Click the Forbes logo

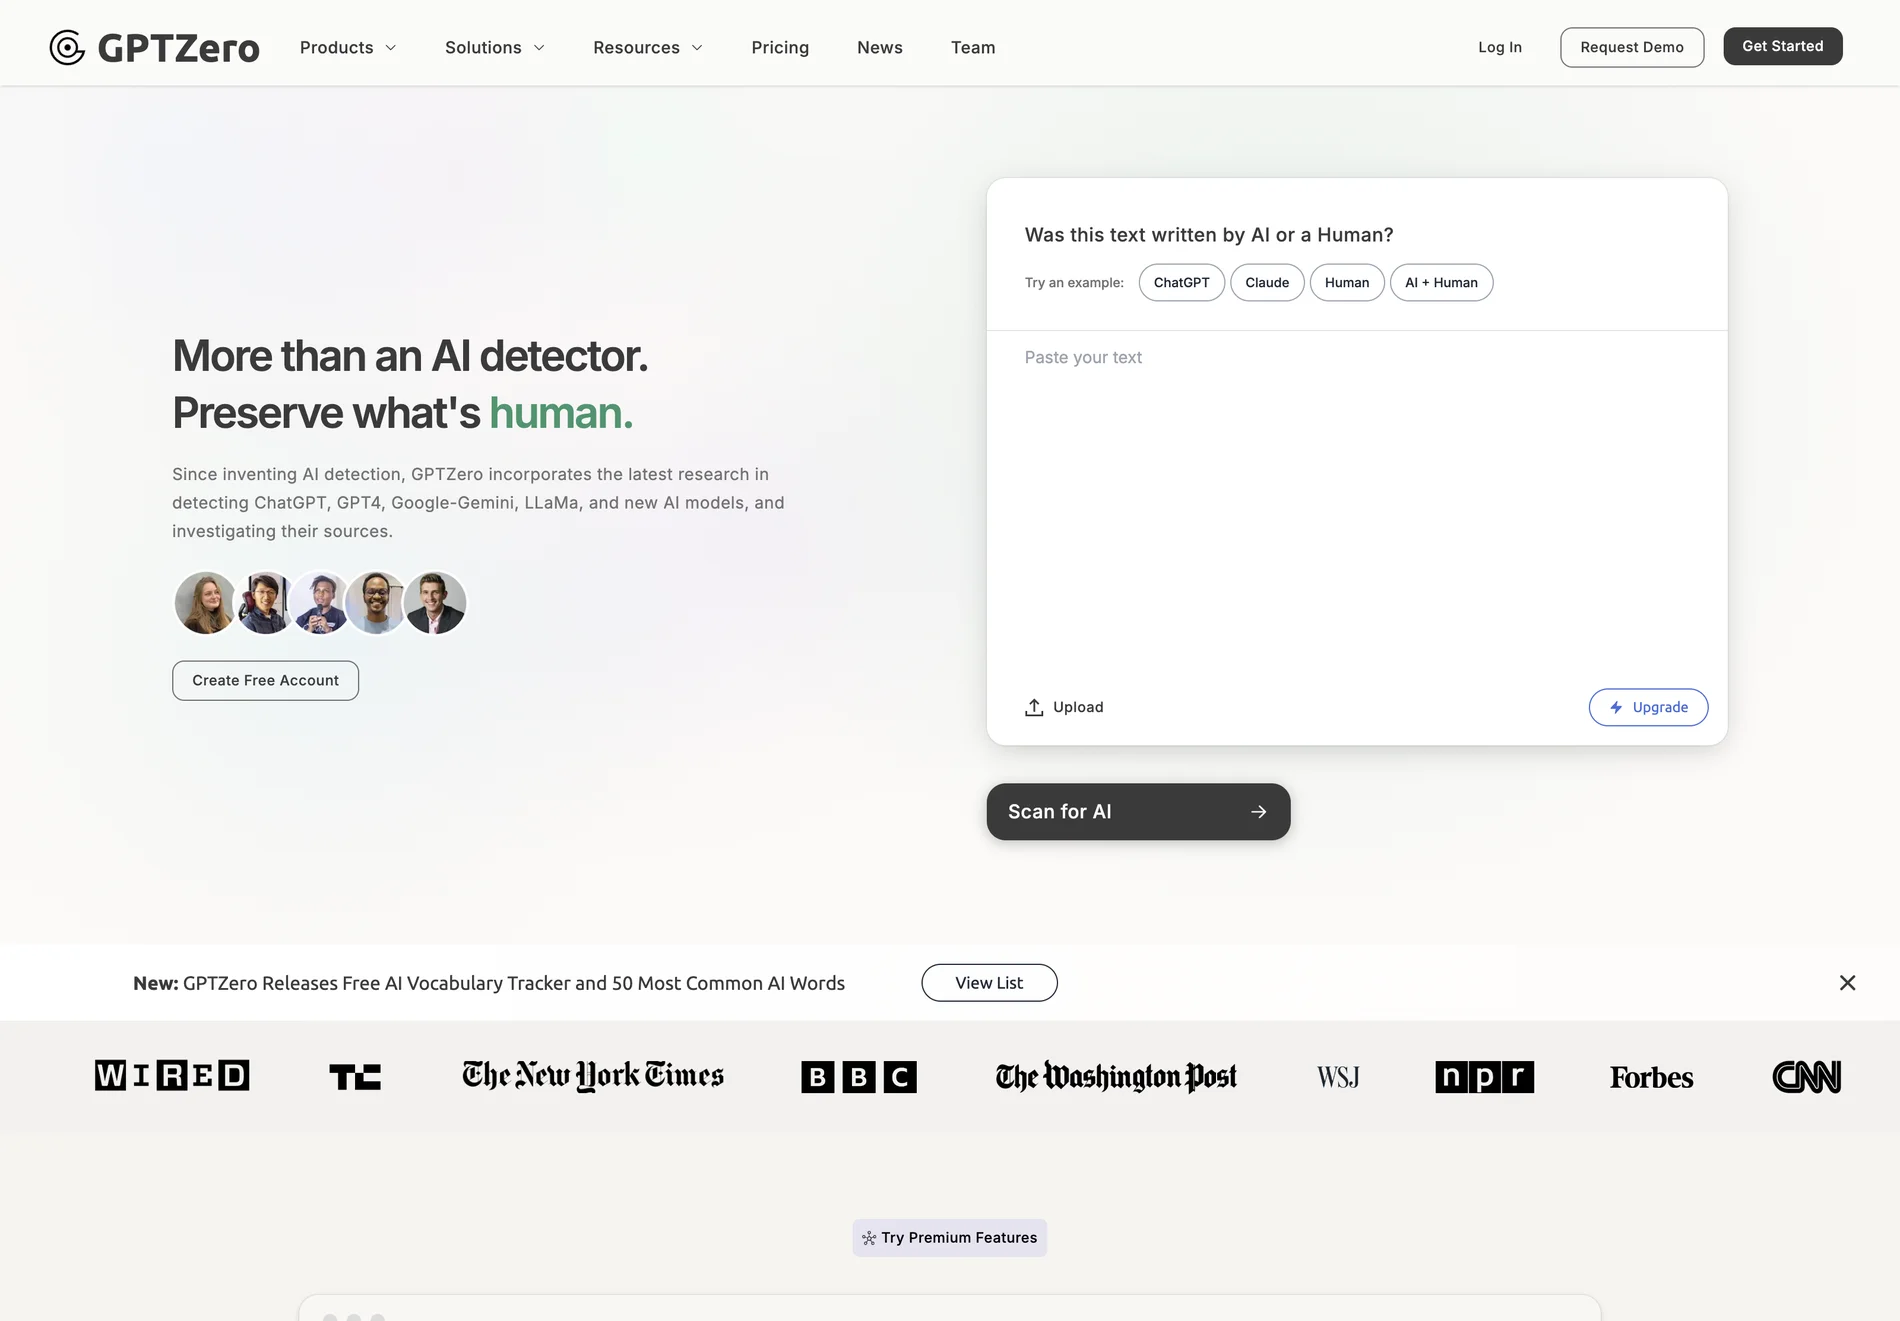1651,1077
